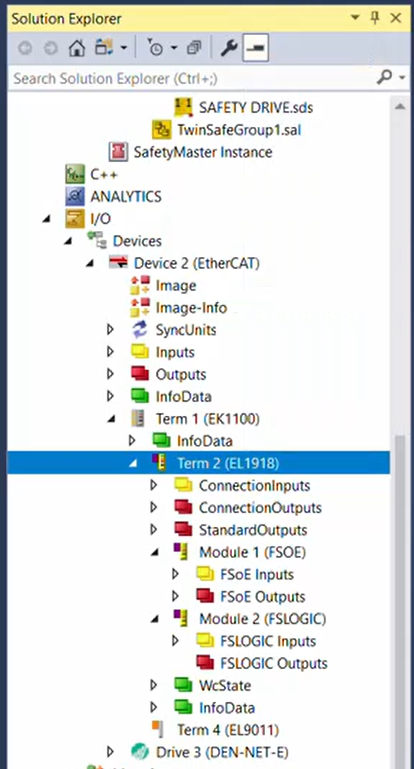Select FSLOGIC Outputs item
The width and height of the screenshot is (414, 769).
pyautogui.click(x=274, y=663)
